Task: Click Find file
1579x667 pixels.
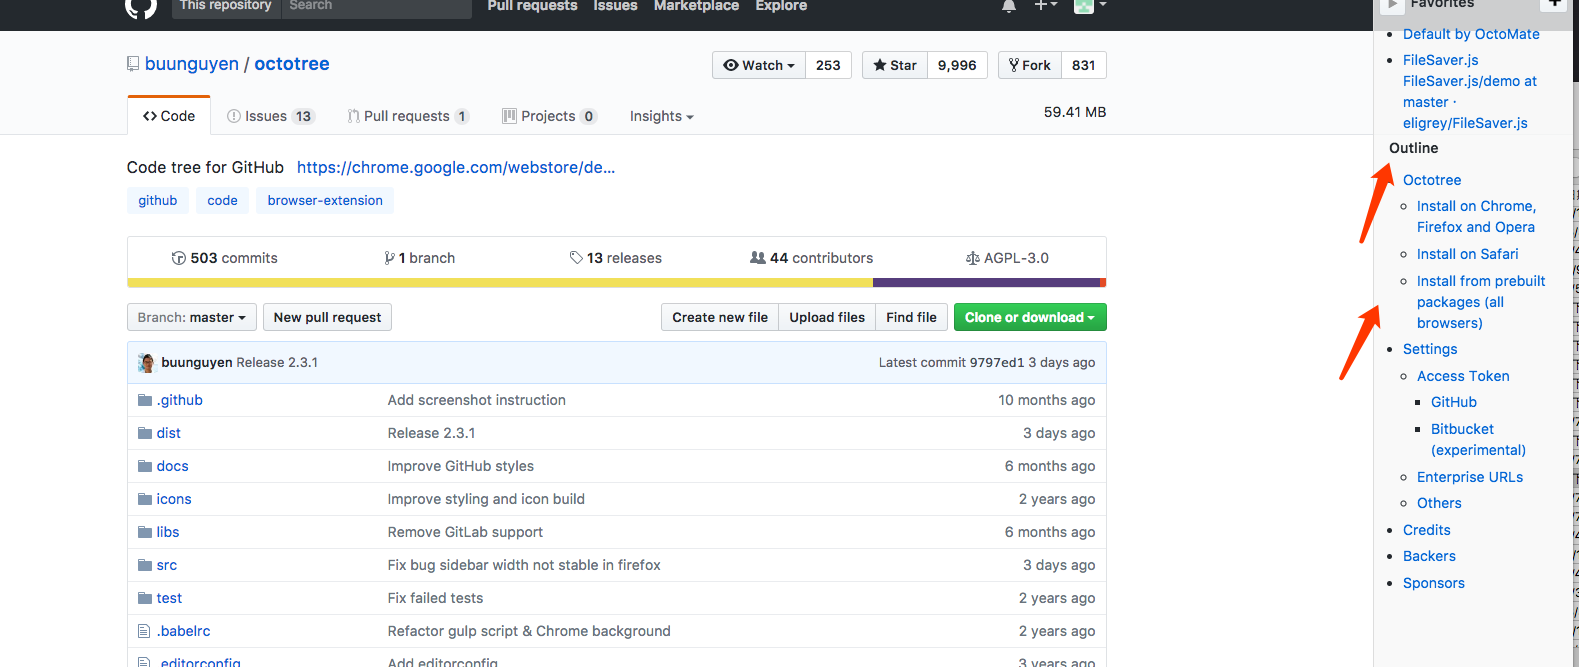Action: click(911, 317)
